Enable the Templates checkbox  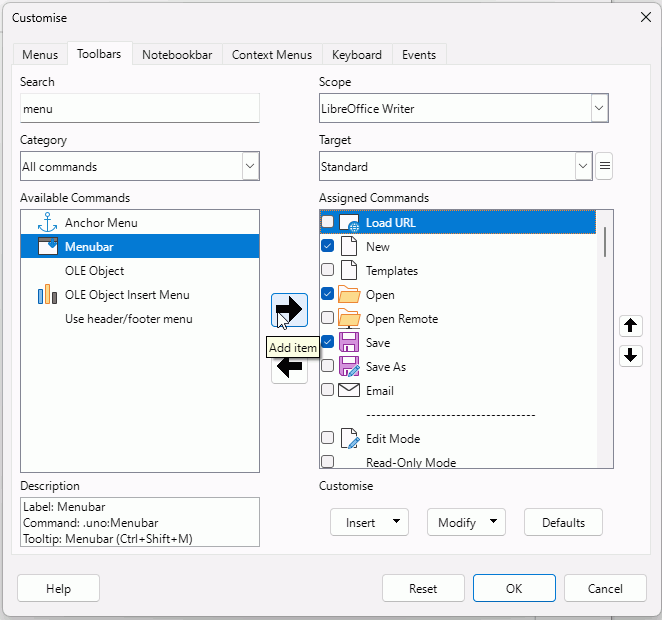click(x=327, y=271)
